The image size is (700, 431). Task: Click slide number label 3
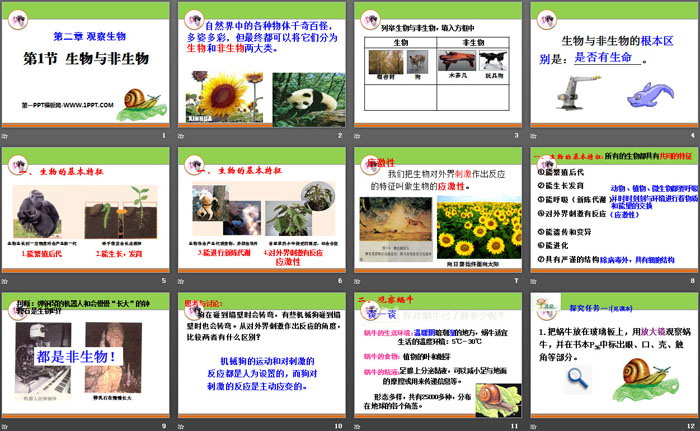tap(517, 135)
